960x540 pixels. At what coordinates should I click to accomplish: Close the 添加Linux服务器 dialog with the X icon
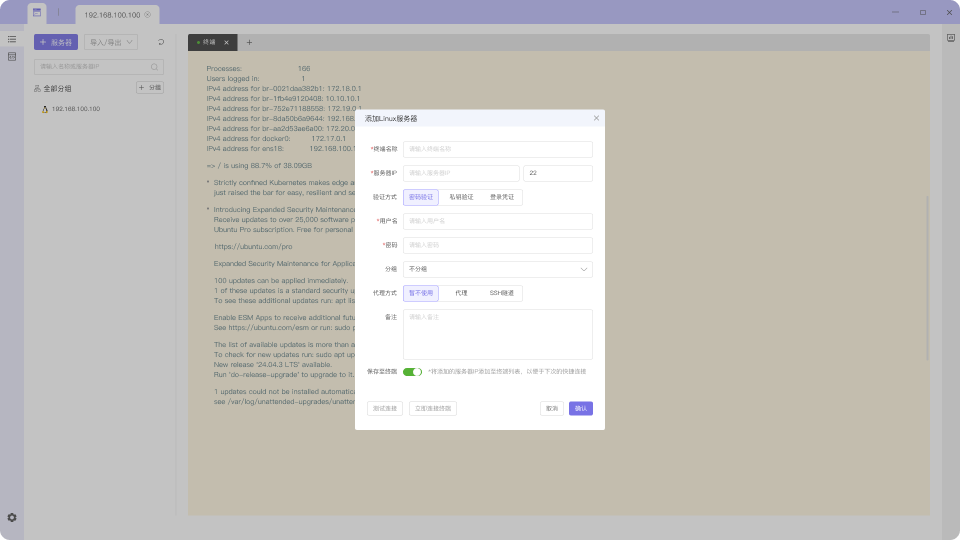(x=596, y=118)
